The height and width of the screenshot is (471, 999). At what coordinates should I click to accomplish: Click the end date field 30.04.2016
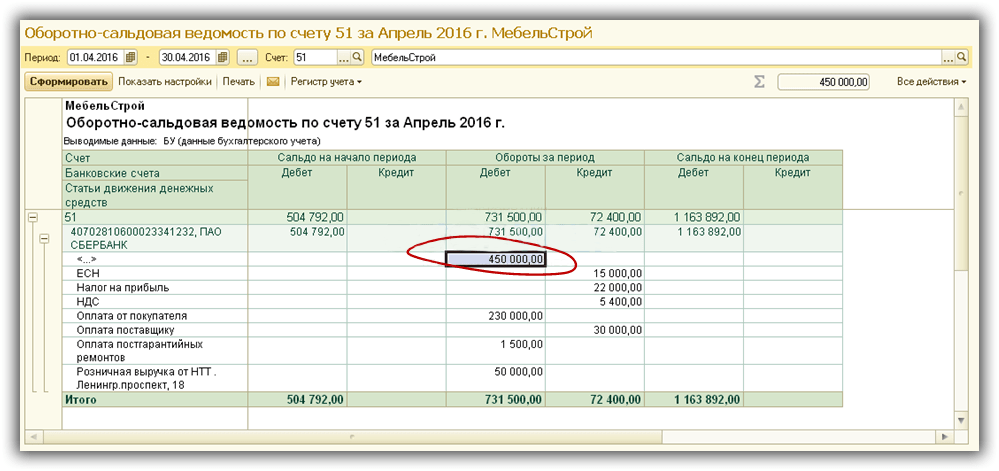tap(188, 57)
